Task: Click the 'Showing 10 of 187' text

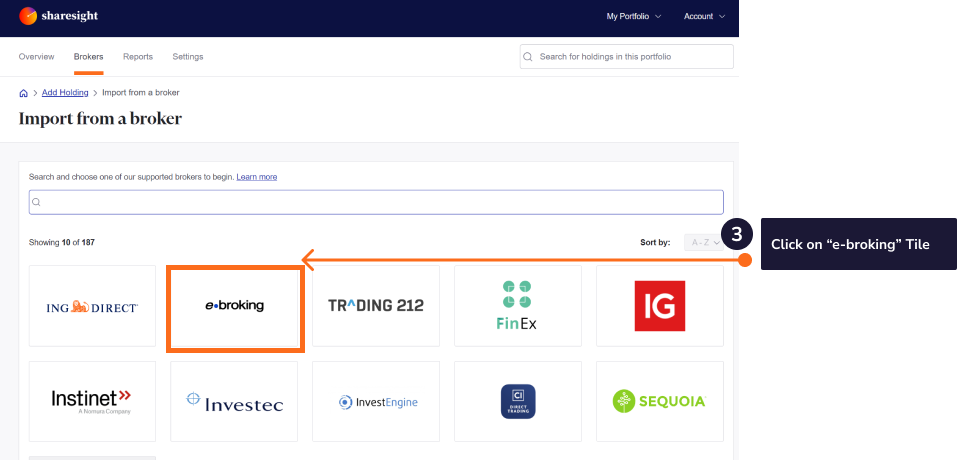Action: click(x=62, y=242)
